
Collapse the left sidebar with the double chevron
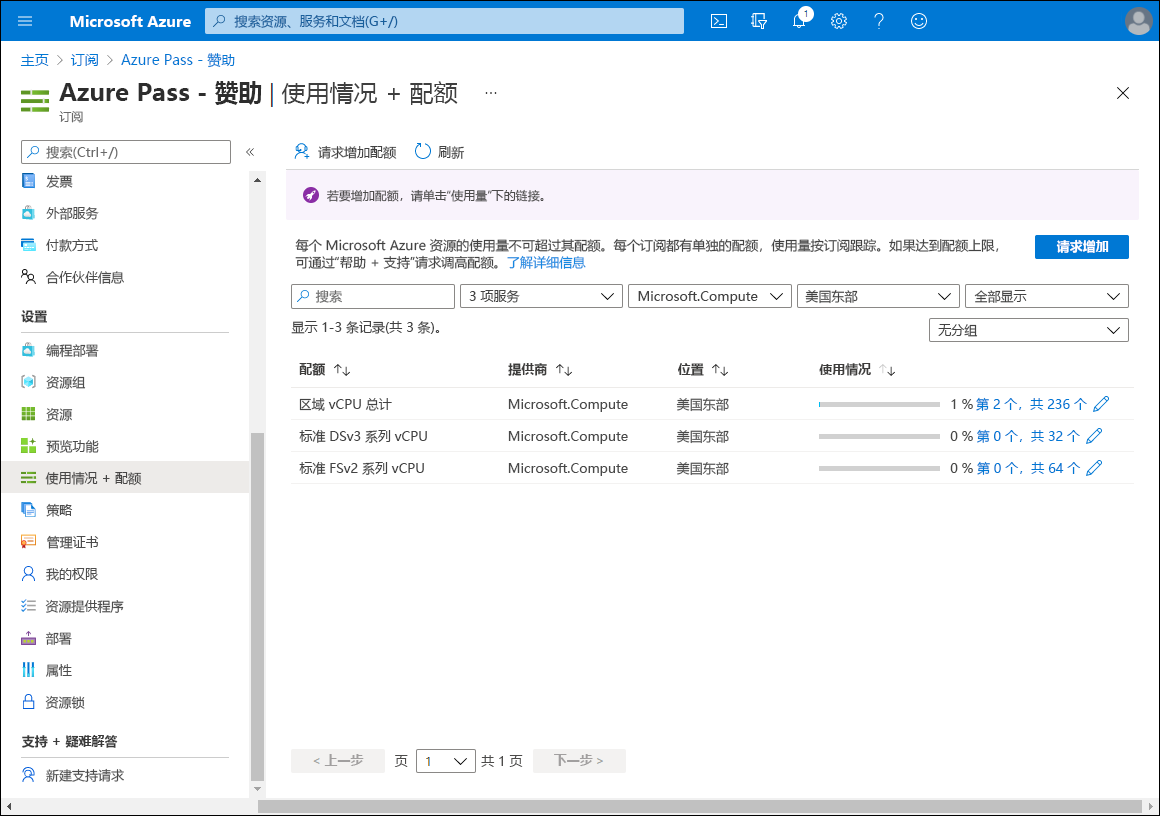[x=250, y=152]
